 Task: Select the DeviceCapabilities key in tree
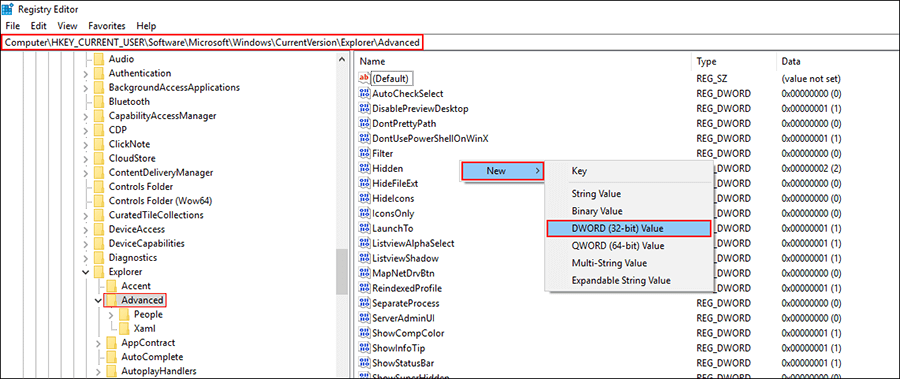[146, 243]
